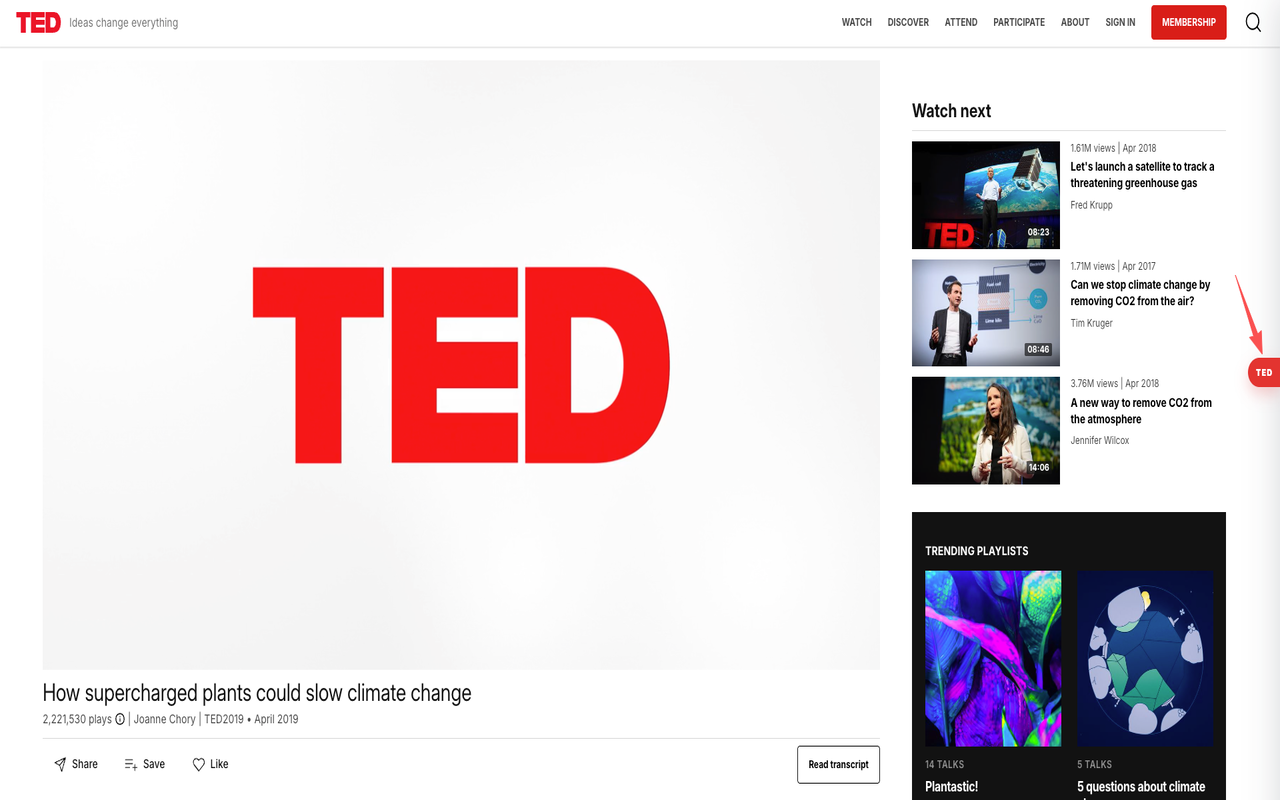Click "5 questions about climate" playlist title
The height and width of the screenshot is (800, 1280).
(x=1141, y=787)
